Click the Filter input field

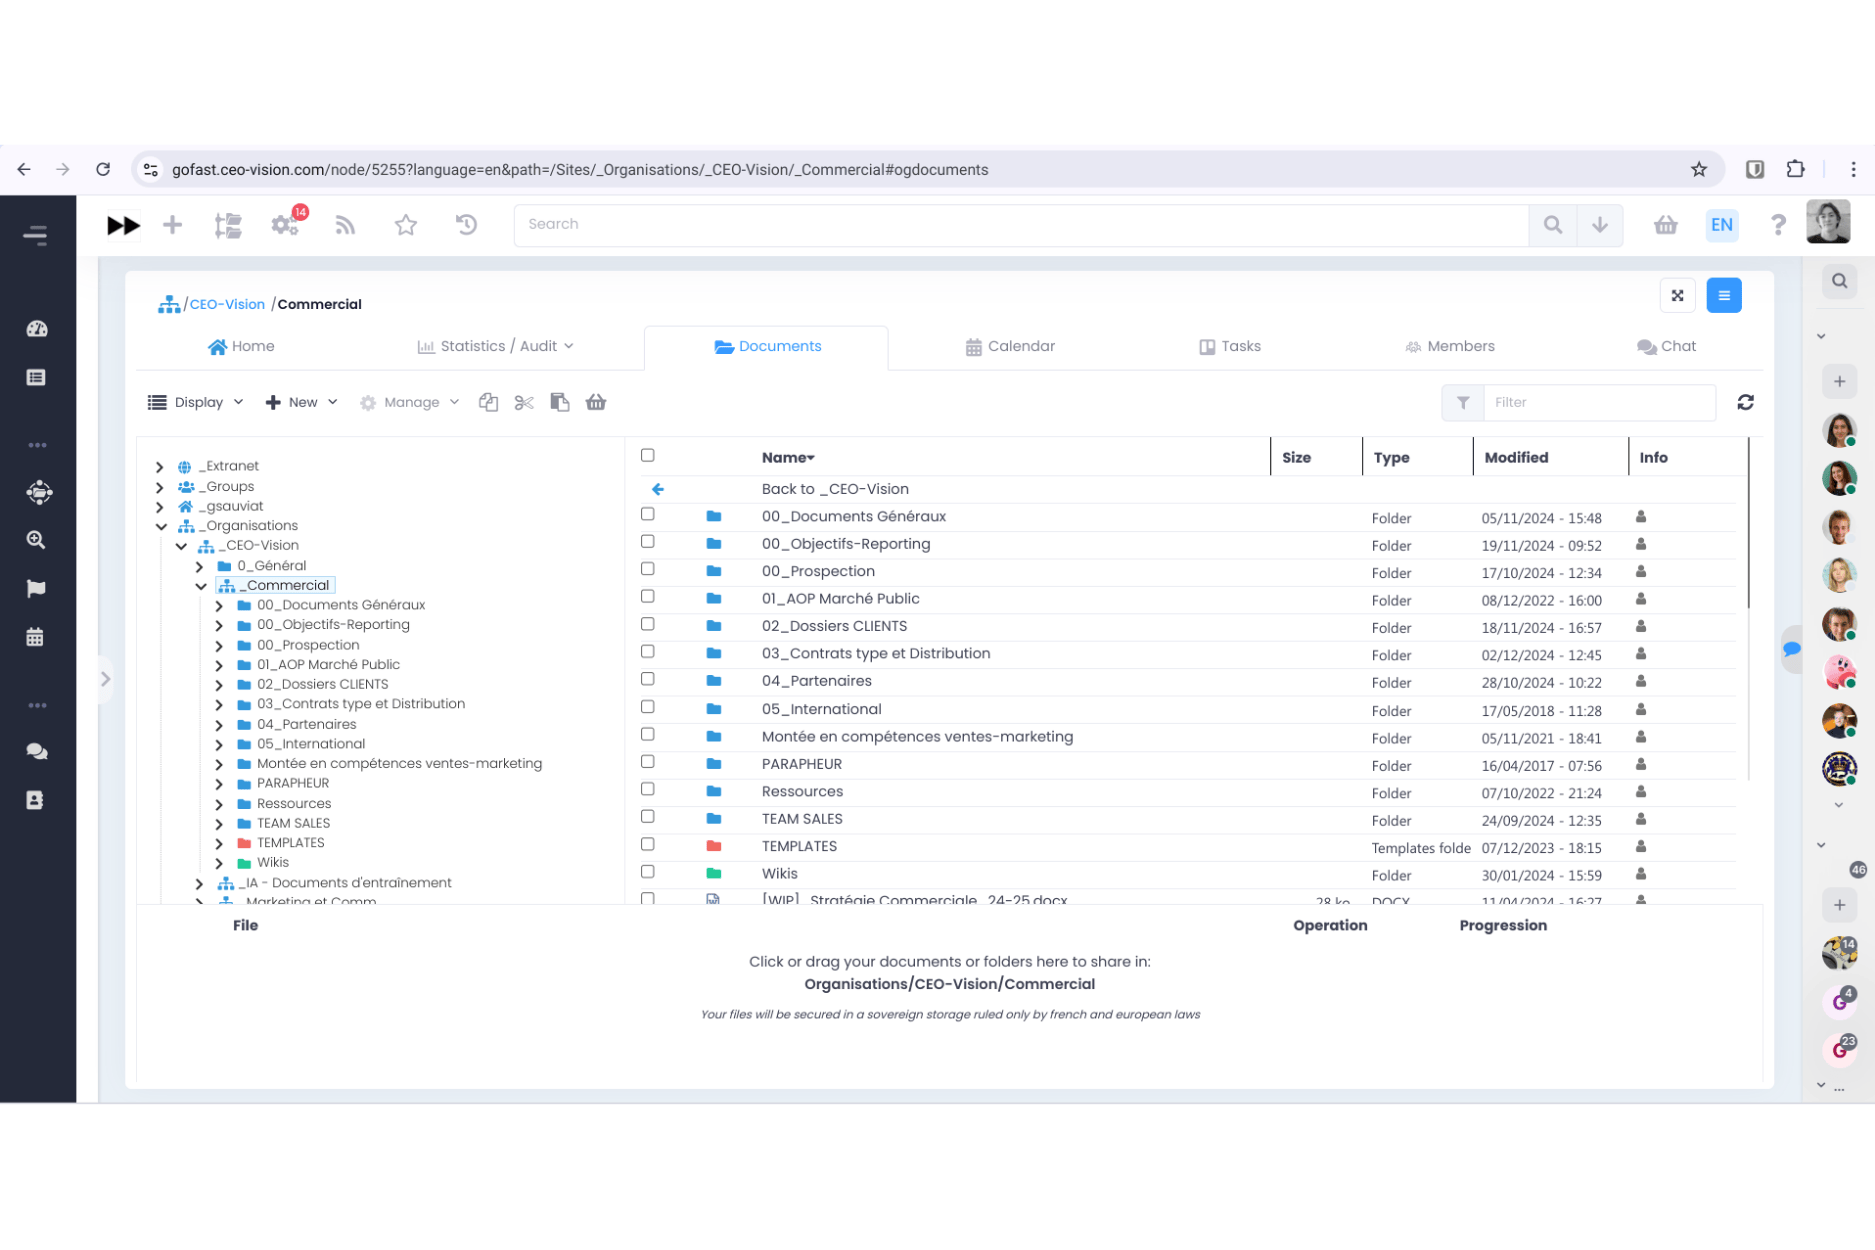(1598, 403)
